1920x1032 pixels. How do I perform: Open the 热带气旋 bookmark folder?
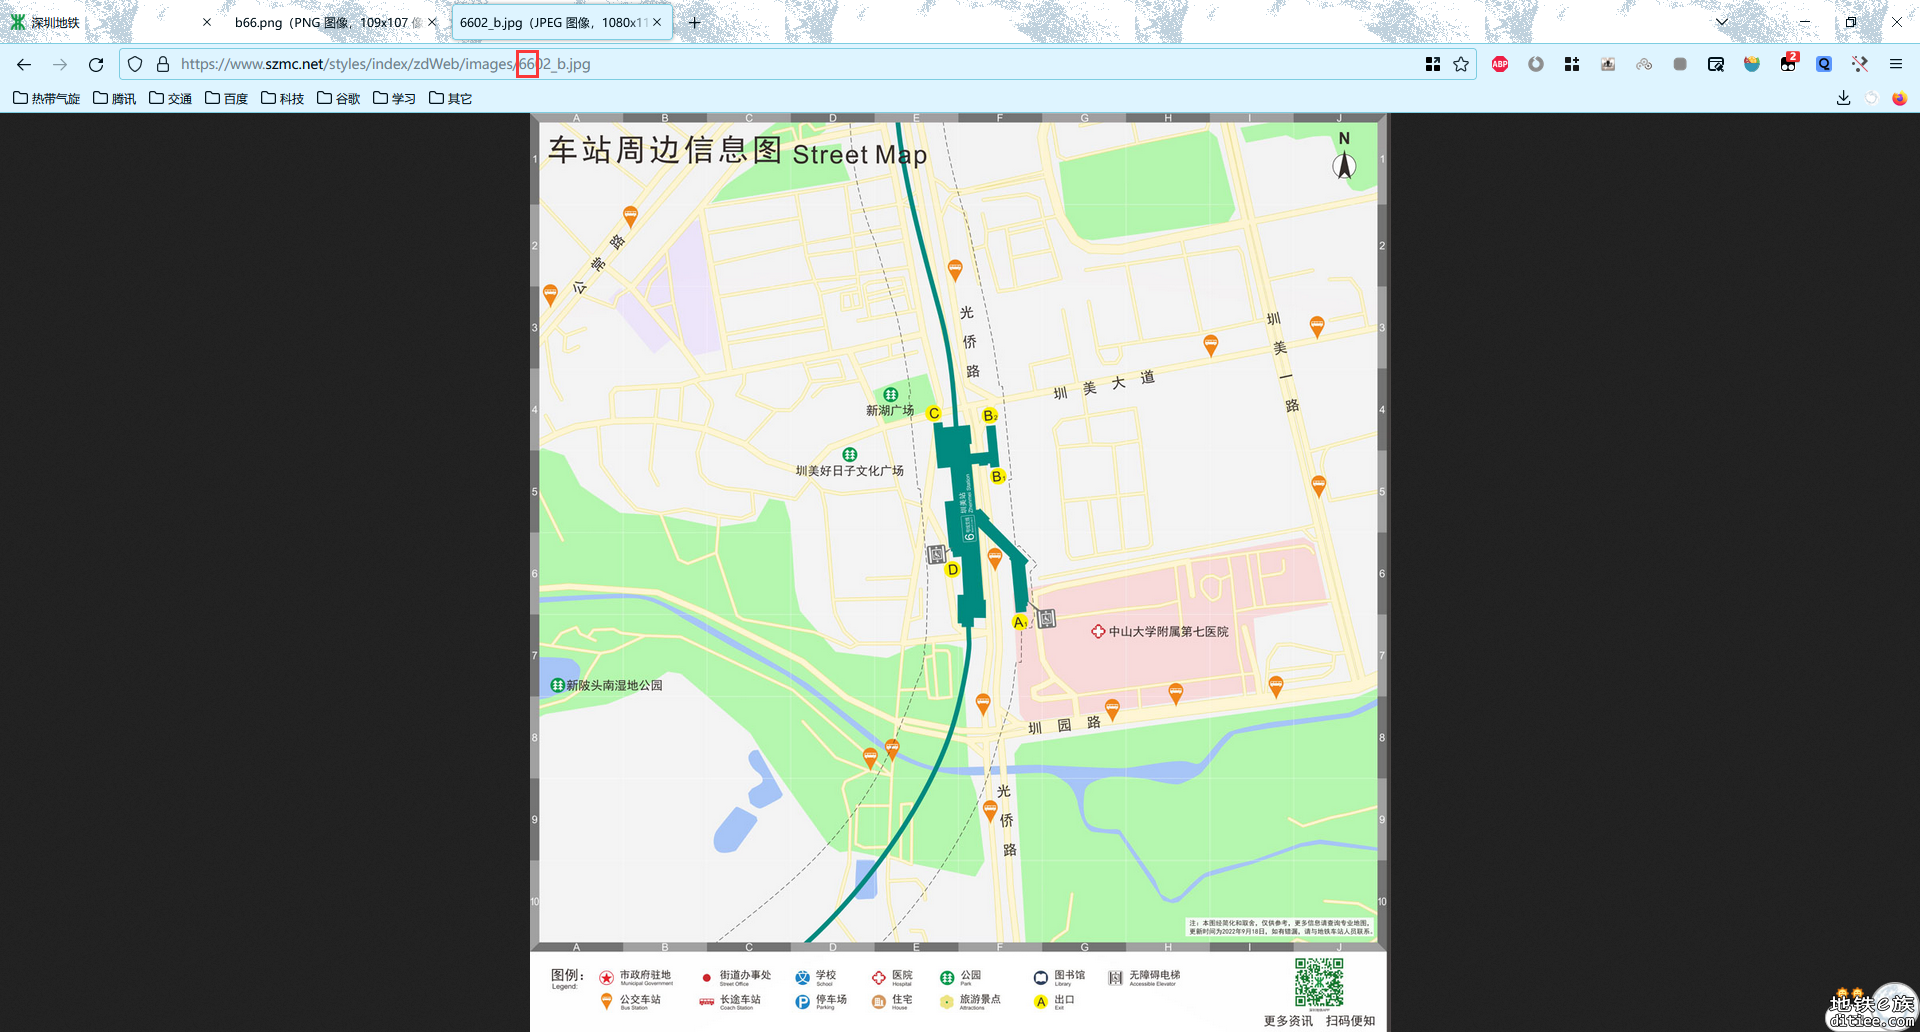point(46,98)
